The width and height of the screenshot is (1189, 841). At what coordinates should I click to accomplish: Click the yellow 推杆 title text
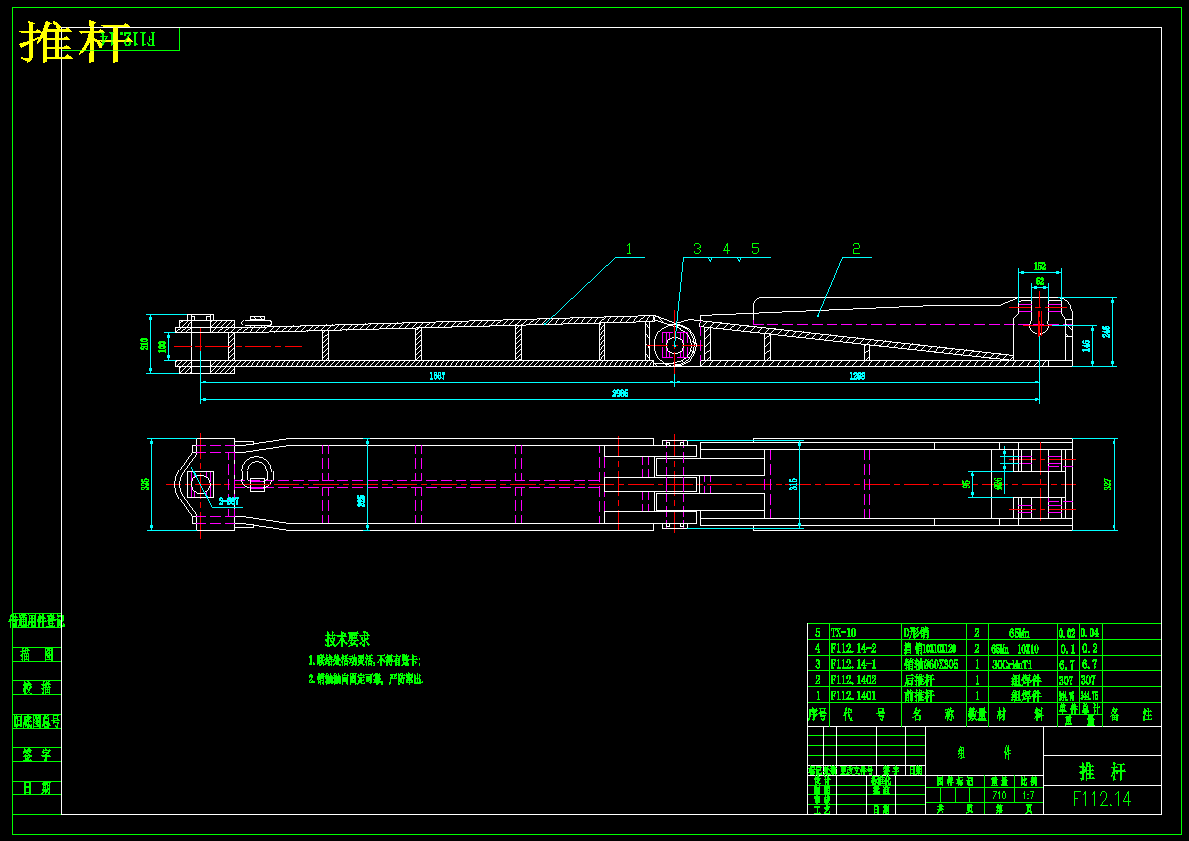(75, 42)
